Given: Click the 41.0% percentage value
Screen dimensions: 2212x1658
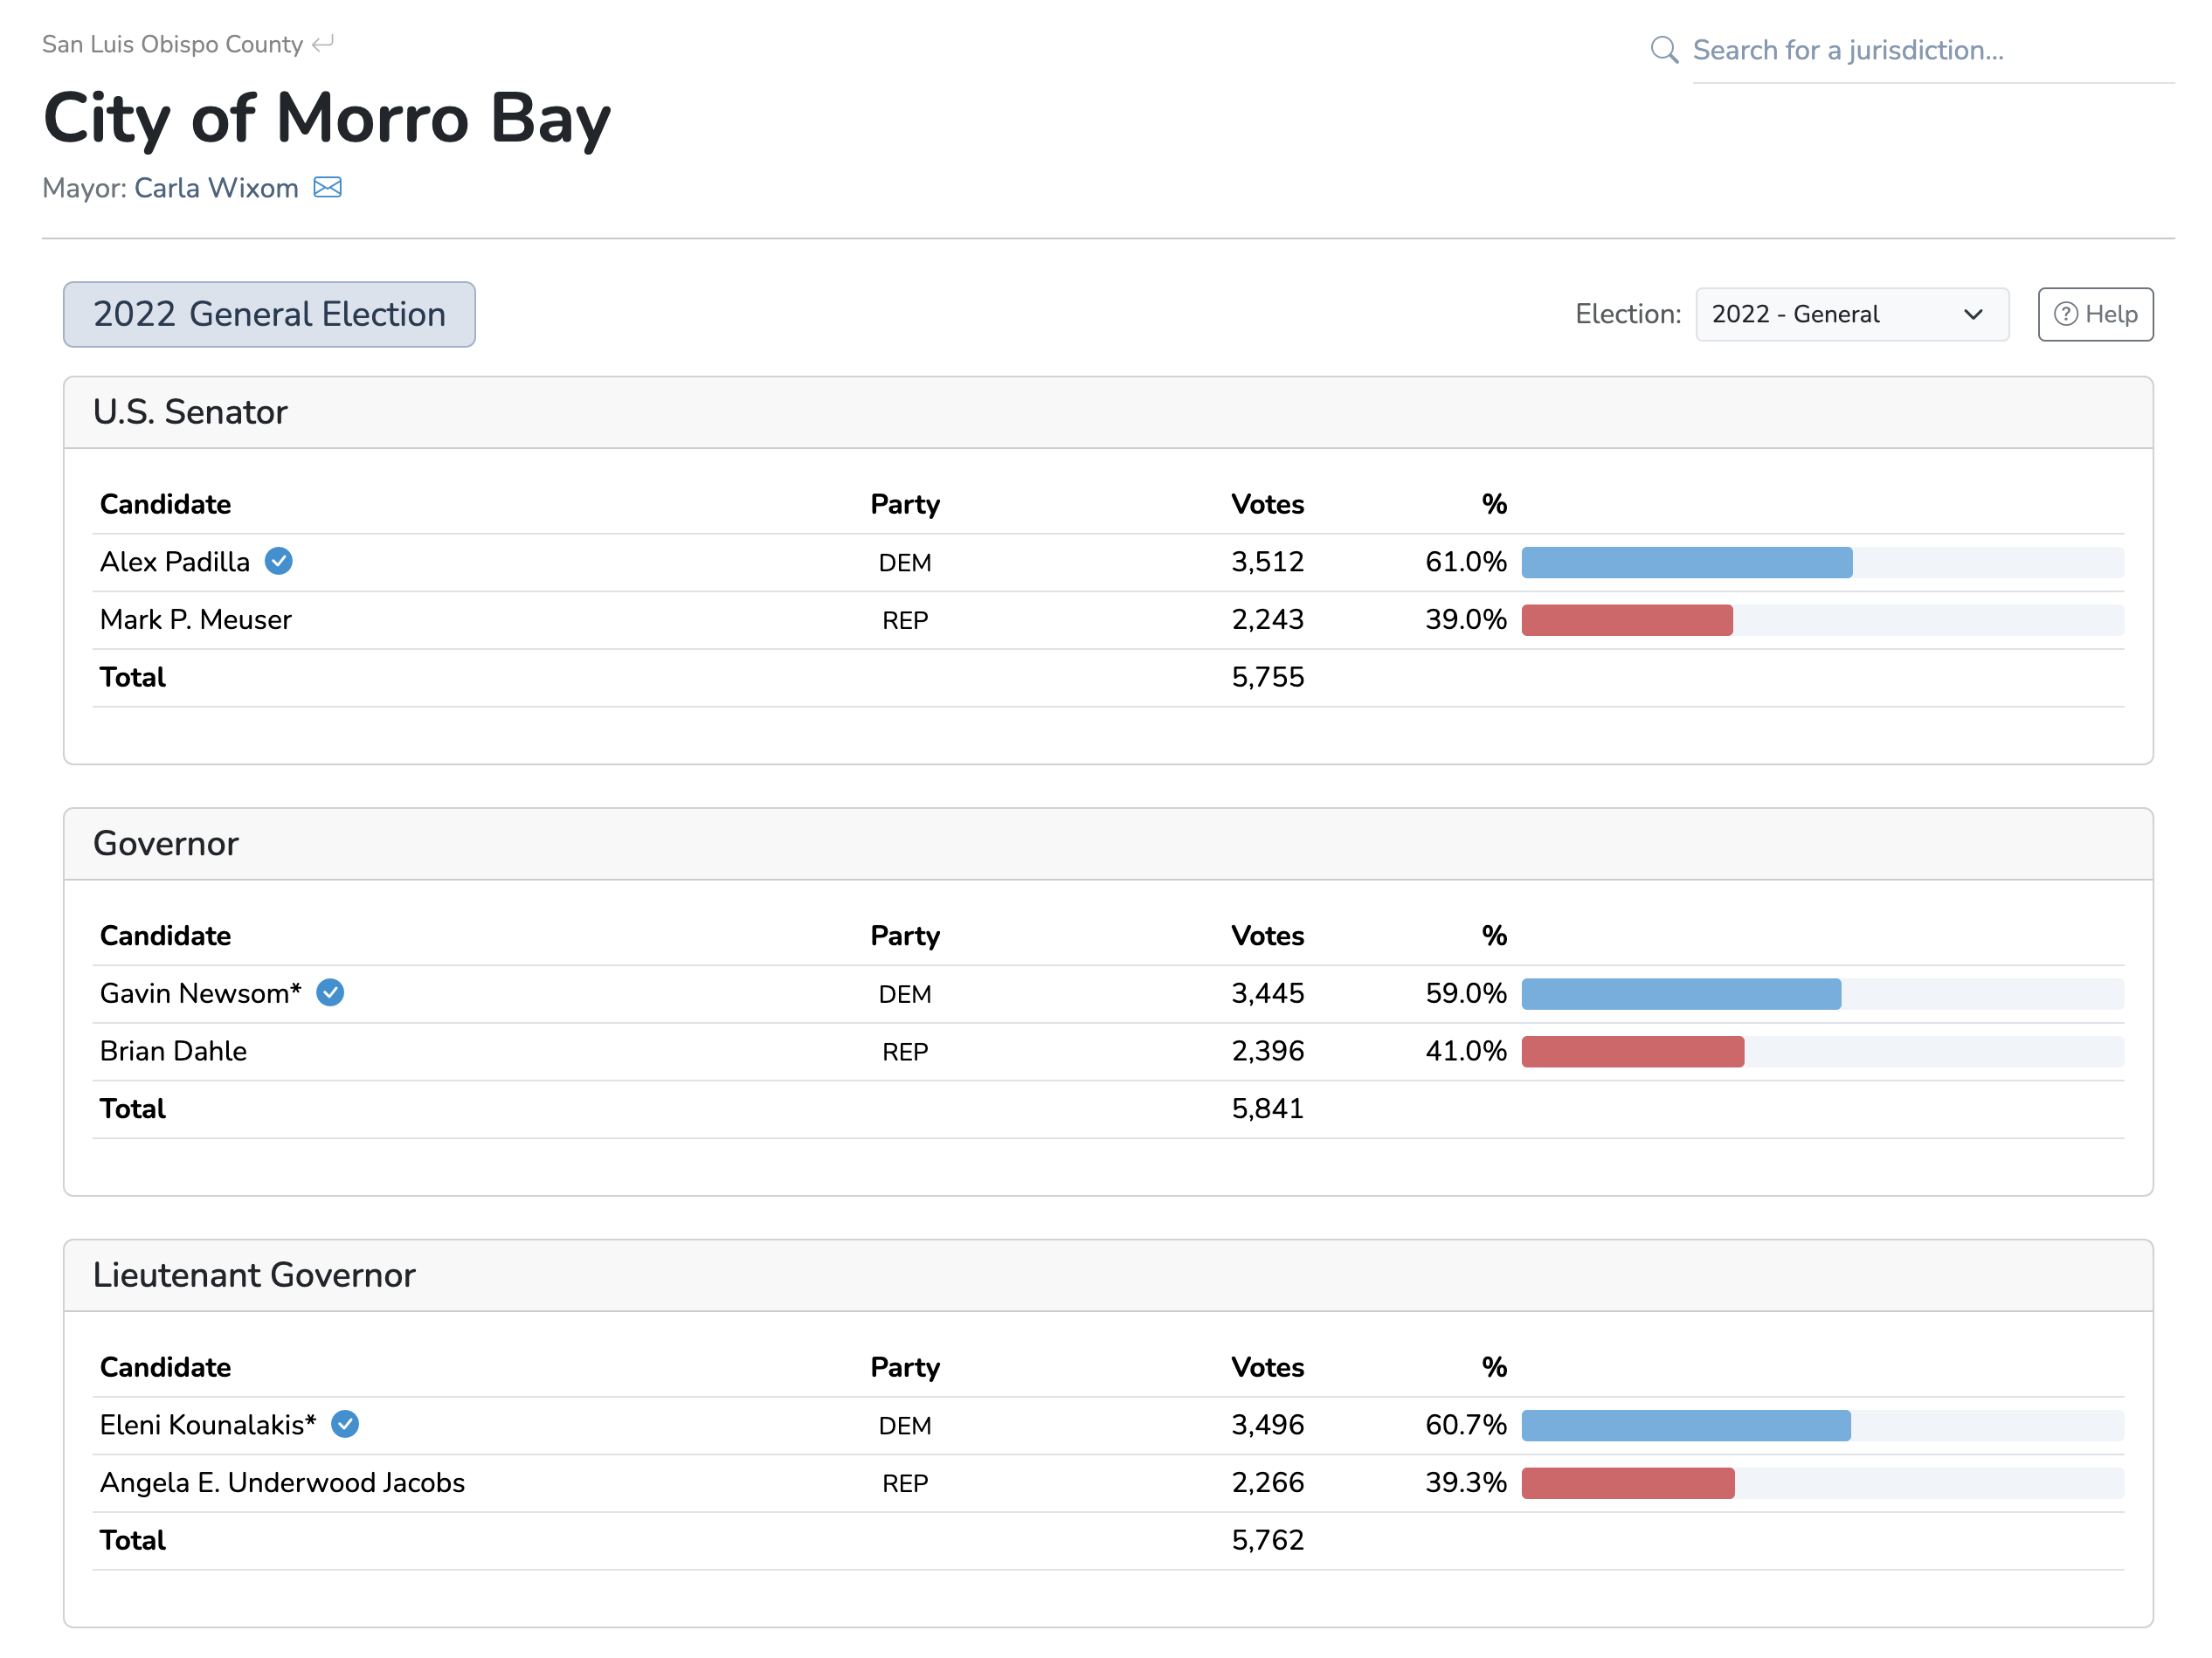Looking at the screenshot, I should [1466, 1051].
